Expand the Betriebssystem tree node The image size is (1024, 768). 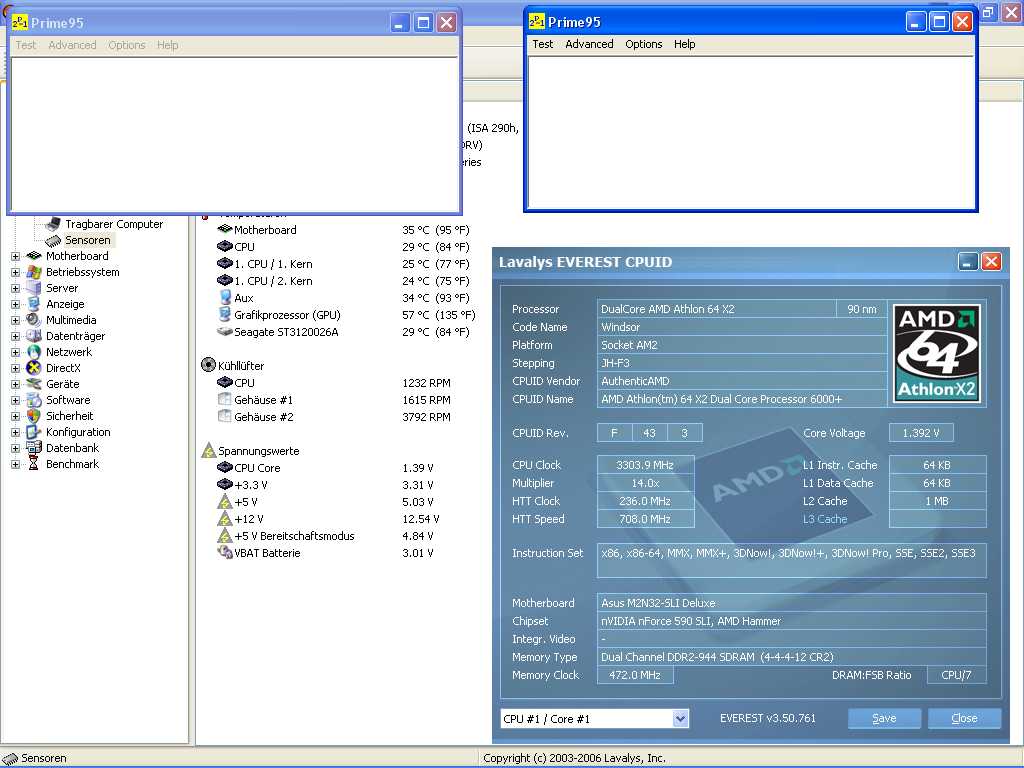[16, 272]
